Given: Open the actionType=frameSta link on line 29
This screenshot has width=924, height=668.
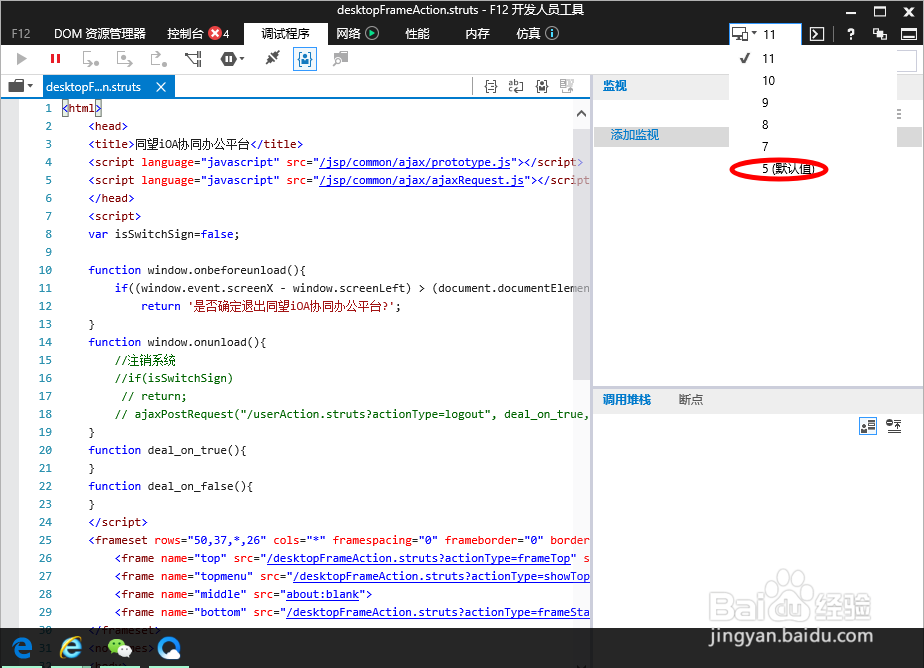Looking at the screenshot, I should [x=438, y=612].
